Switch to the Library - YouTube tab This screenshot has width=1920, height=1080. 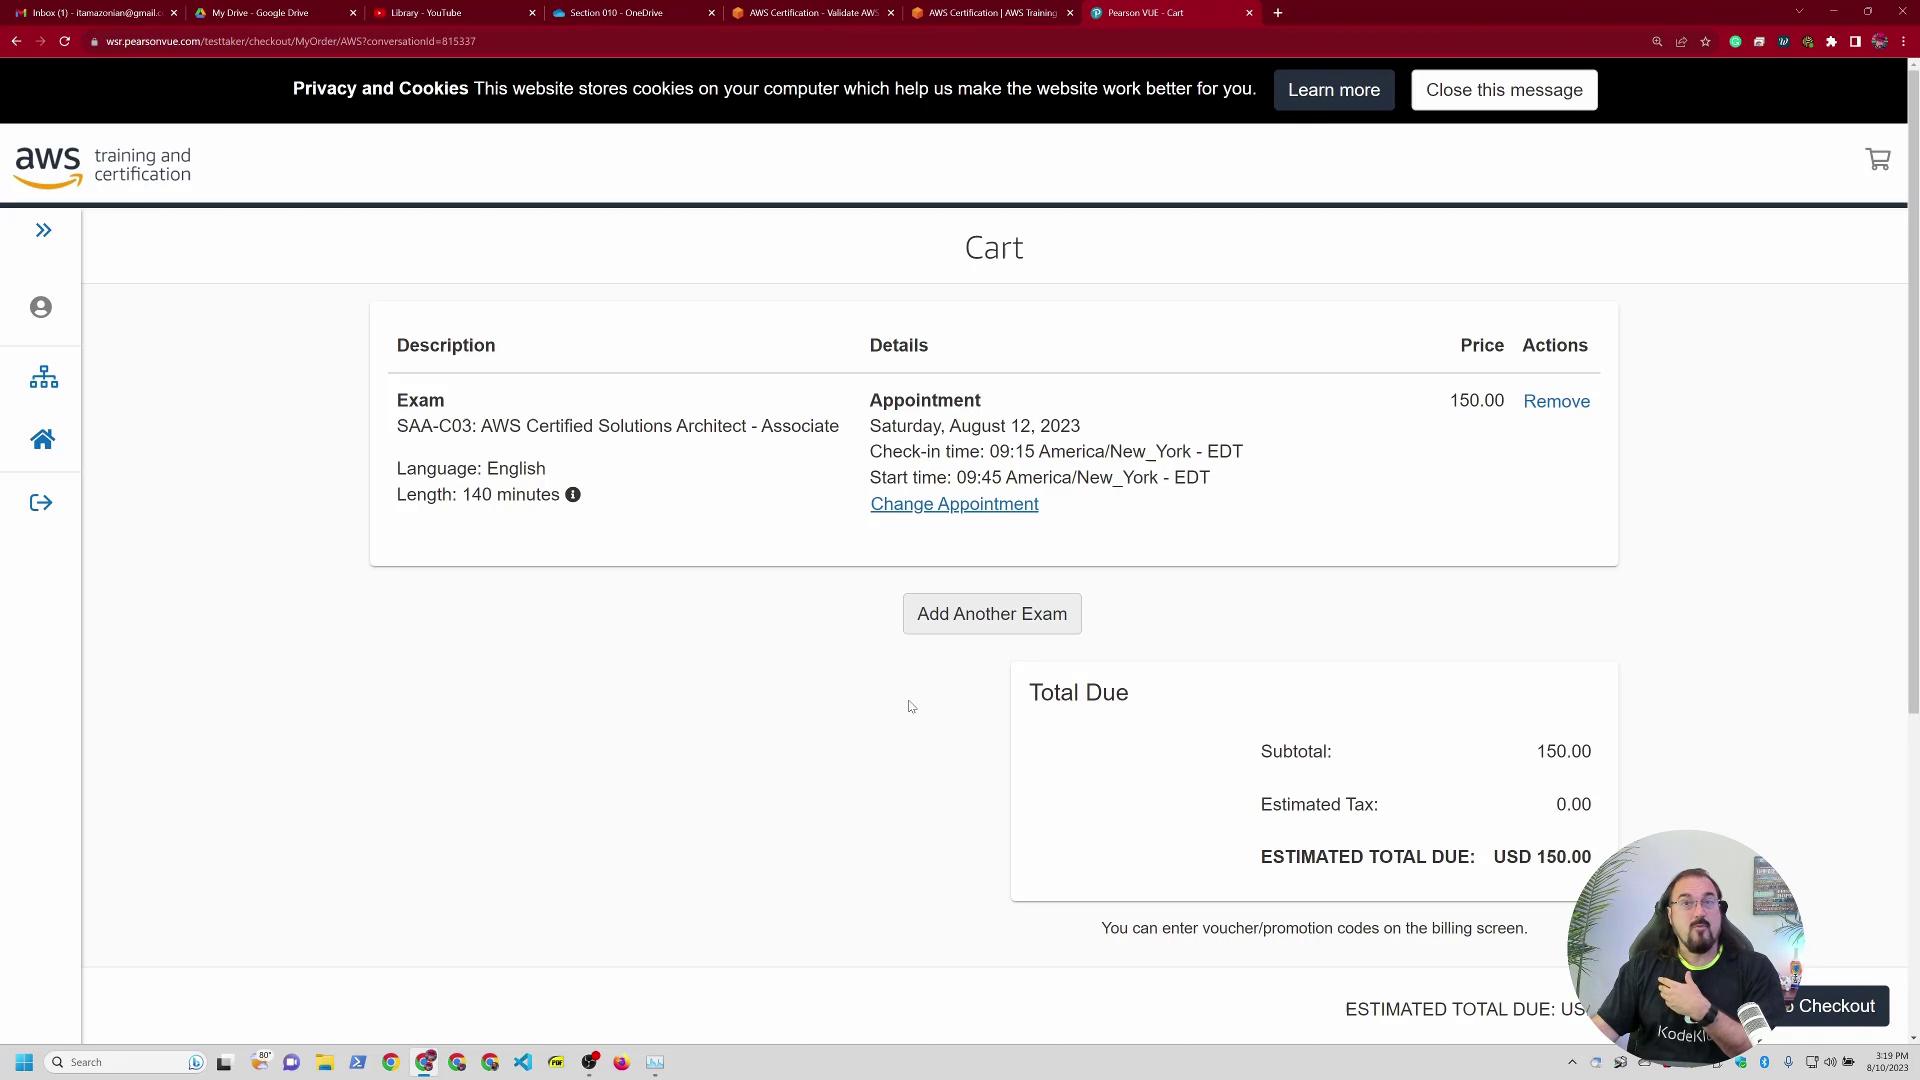[x=426, y=13]
